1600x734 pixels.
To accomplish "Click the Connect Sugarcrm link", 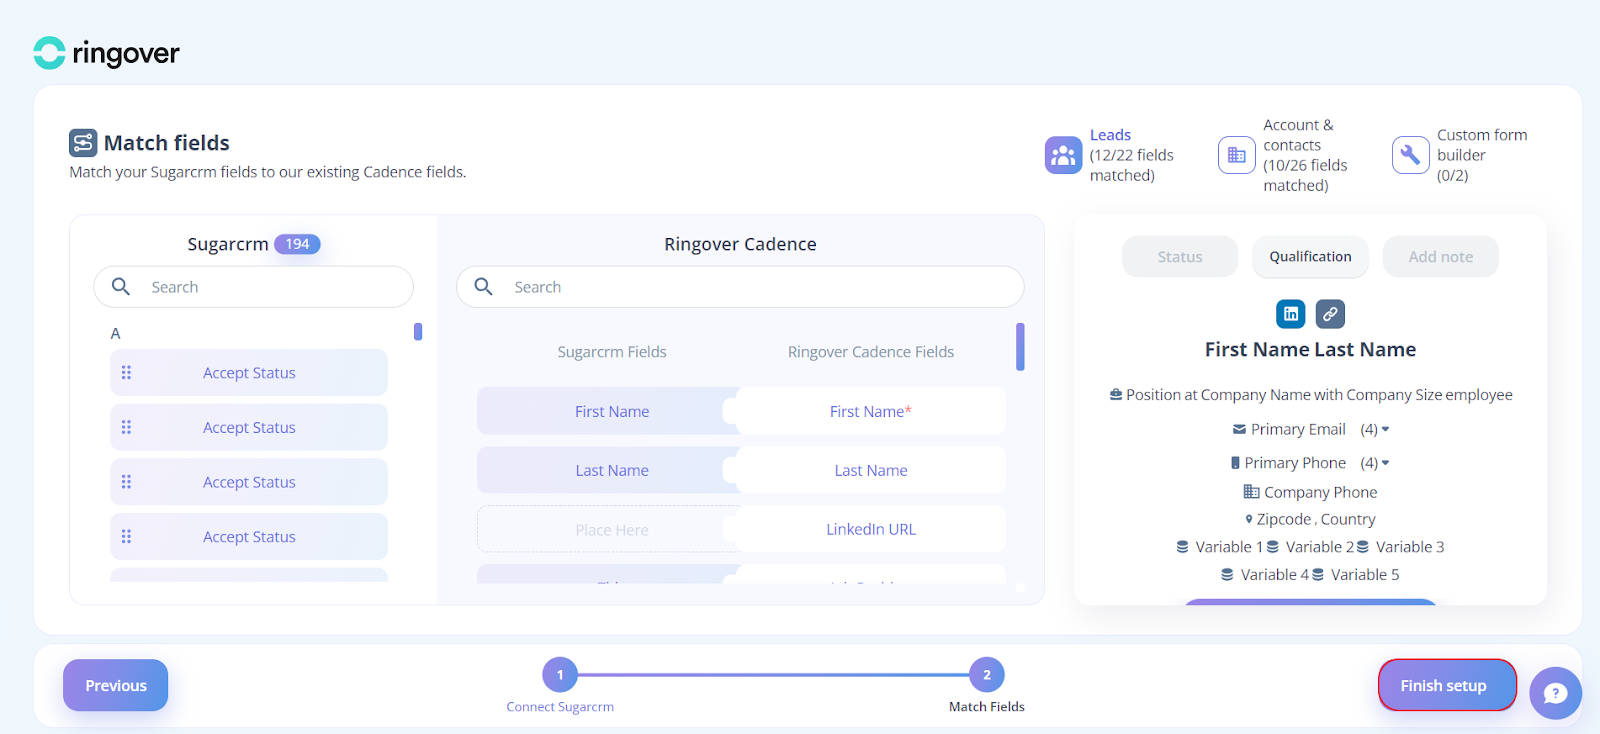I will tap(560, 707).
